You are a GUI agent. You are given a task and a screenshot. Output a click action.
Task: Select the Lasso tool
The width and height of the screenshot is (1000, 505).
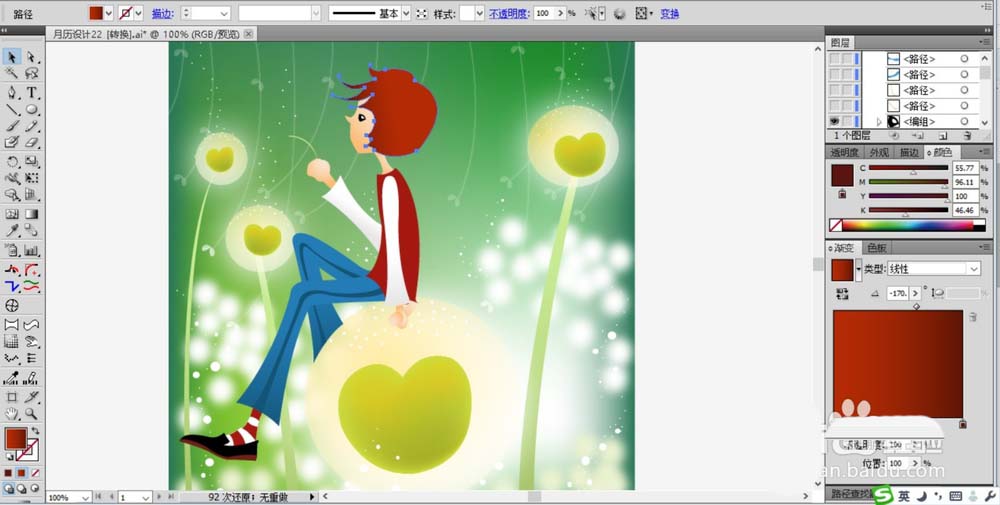click(x=31, y=74)
